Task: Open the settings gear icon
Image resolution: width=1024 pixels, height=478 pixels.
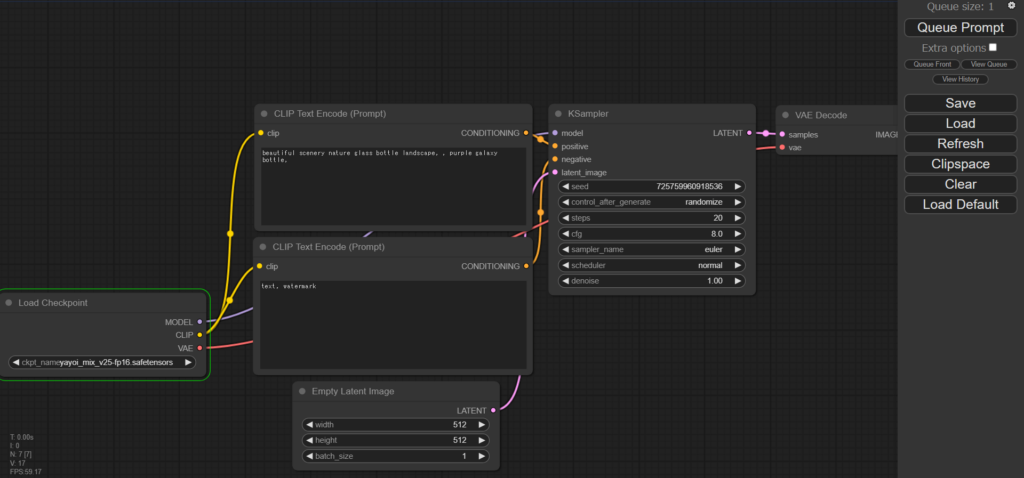Action: [x=1011, y=6]
